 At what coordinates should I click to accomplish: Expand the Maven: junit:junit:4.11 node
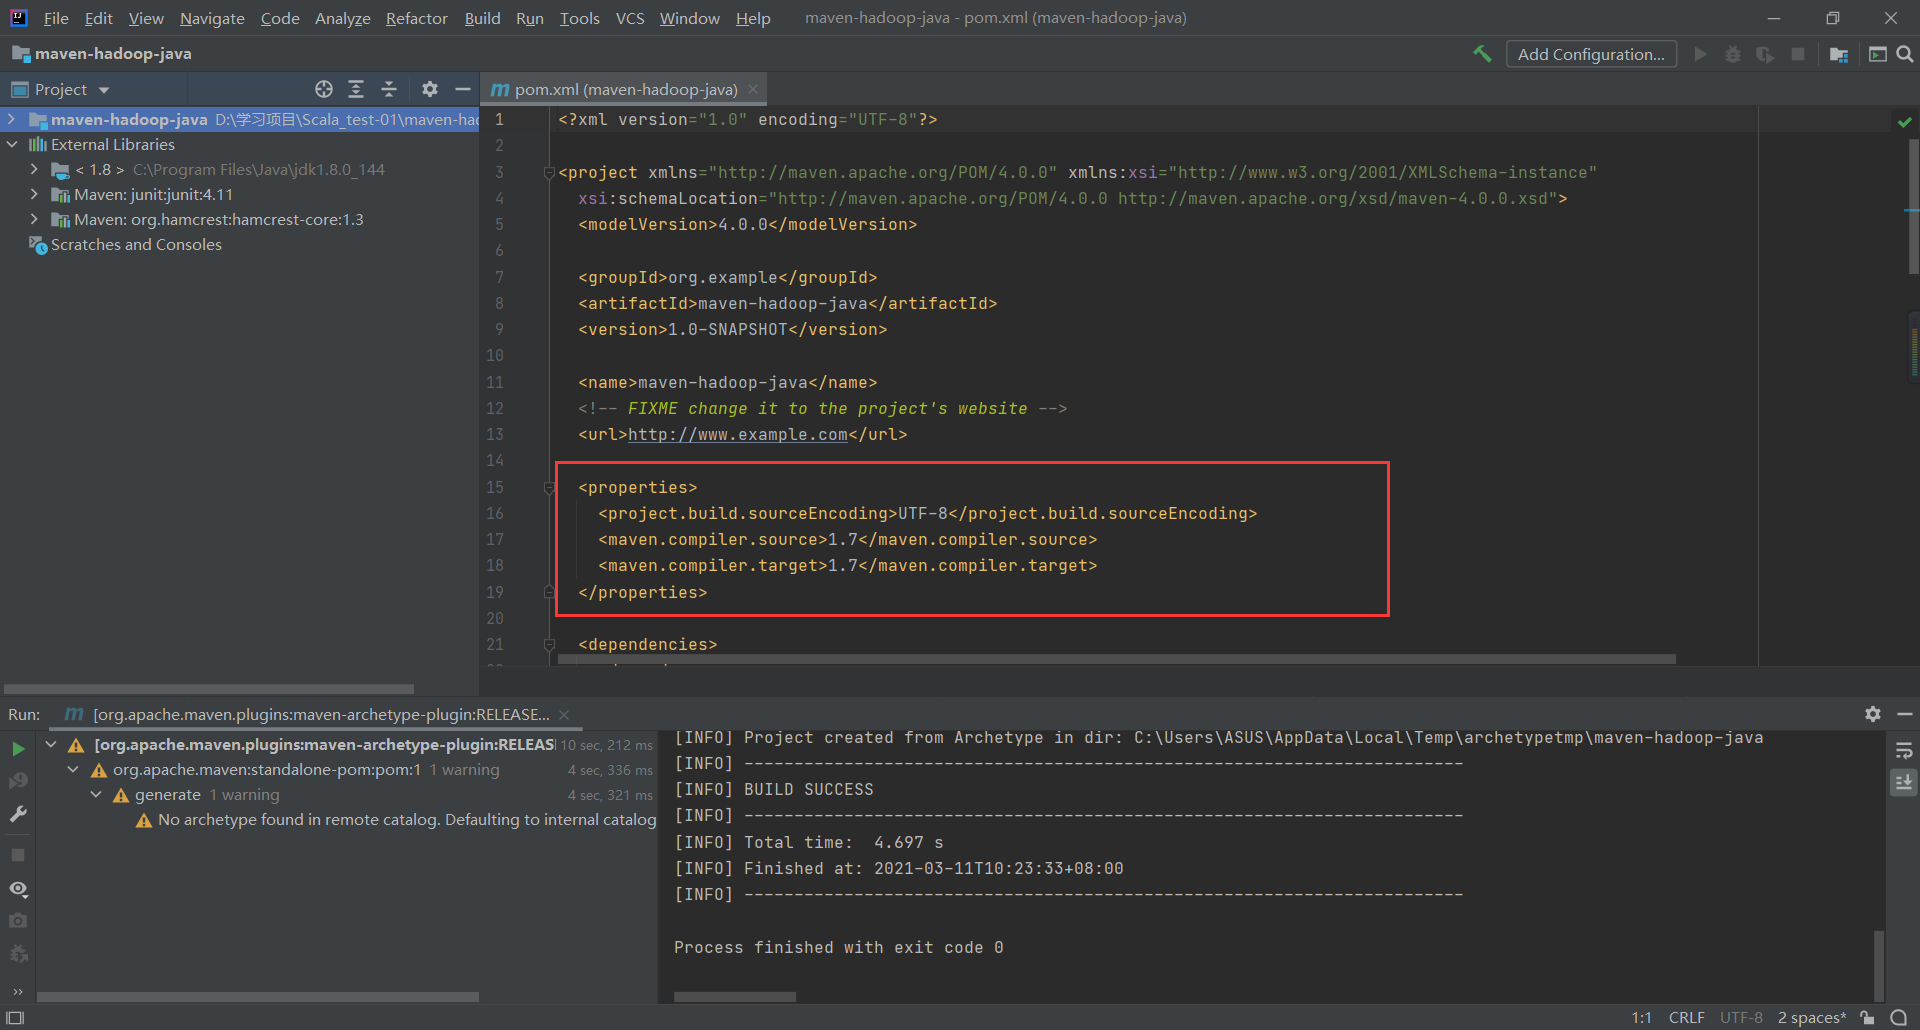tap(33, 194)
